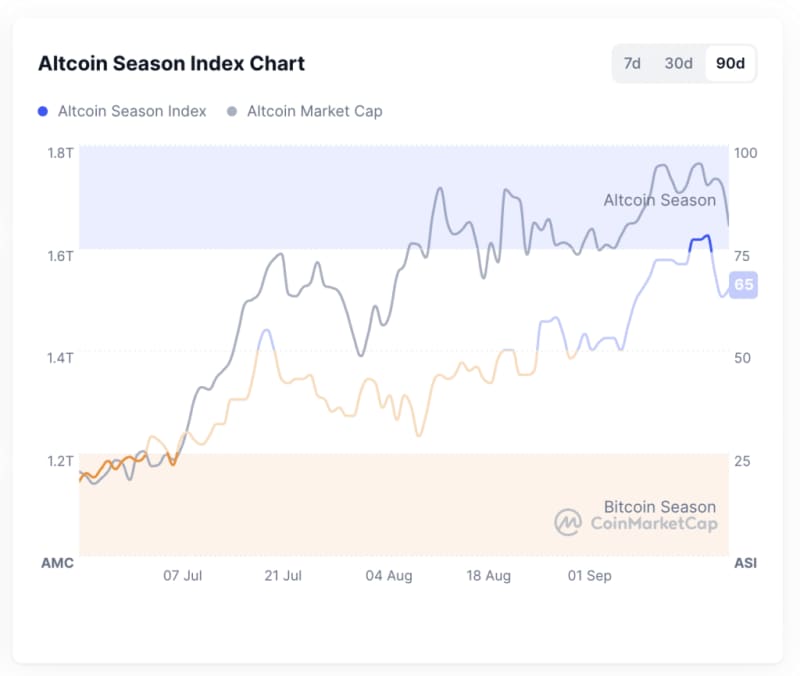Screen dimensions: 800x676
Task: Click the Altcoin Season Index Chart title
Action: (x=171, y=64)
